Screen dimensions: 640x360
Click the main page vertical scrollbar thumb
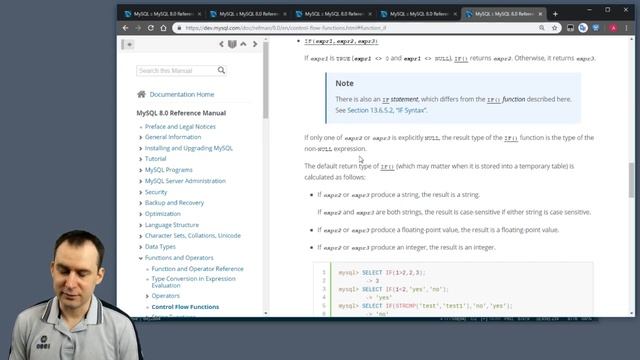coord(632,180)
